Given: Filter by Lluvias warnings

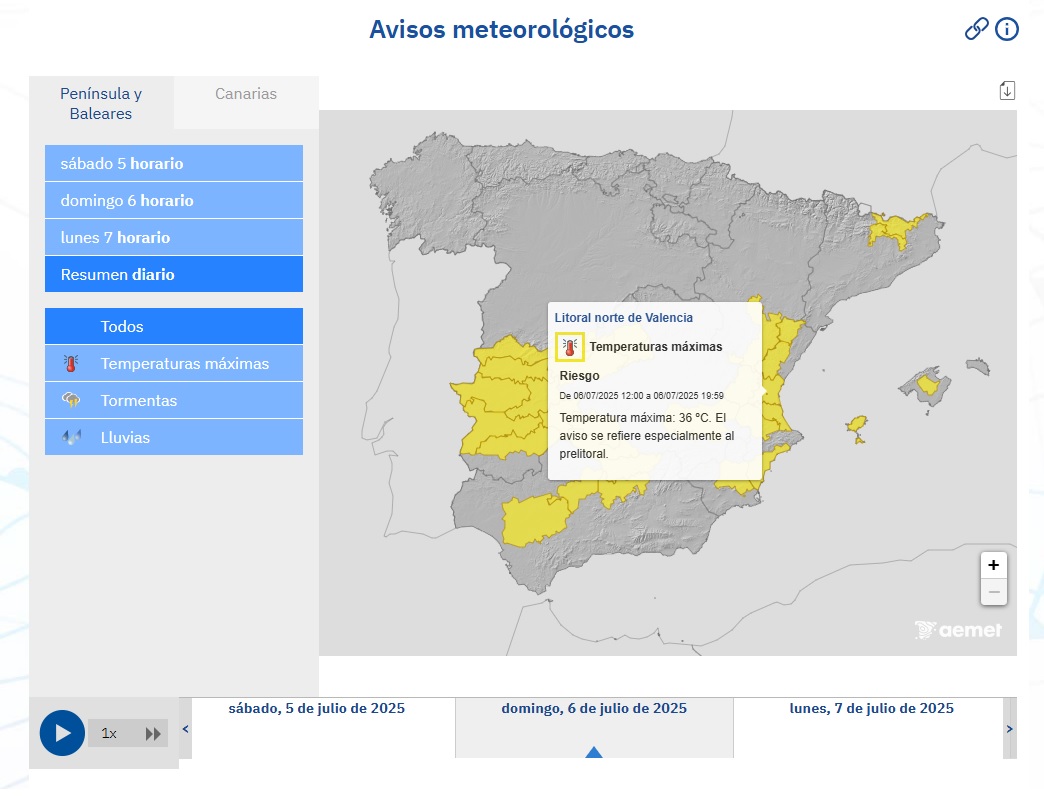Looking at the screenshot, I should coord(174,437).
